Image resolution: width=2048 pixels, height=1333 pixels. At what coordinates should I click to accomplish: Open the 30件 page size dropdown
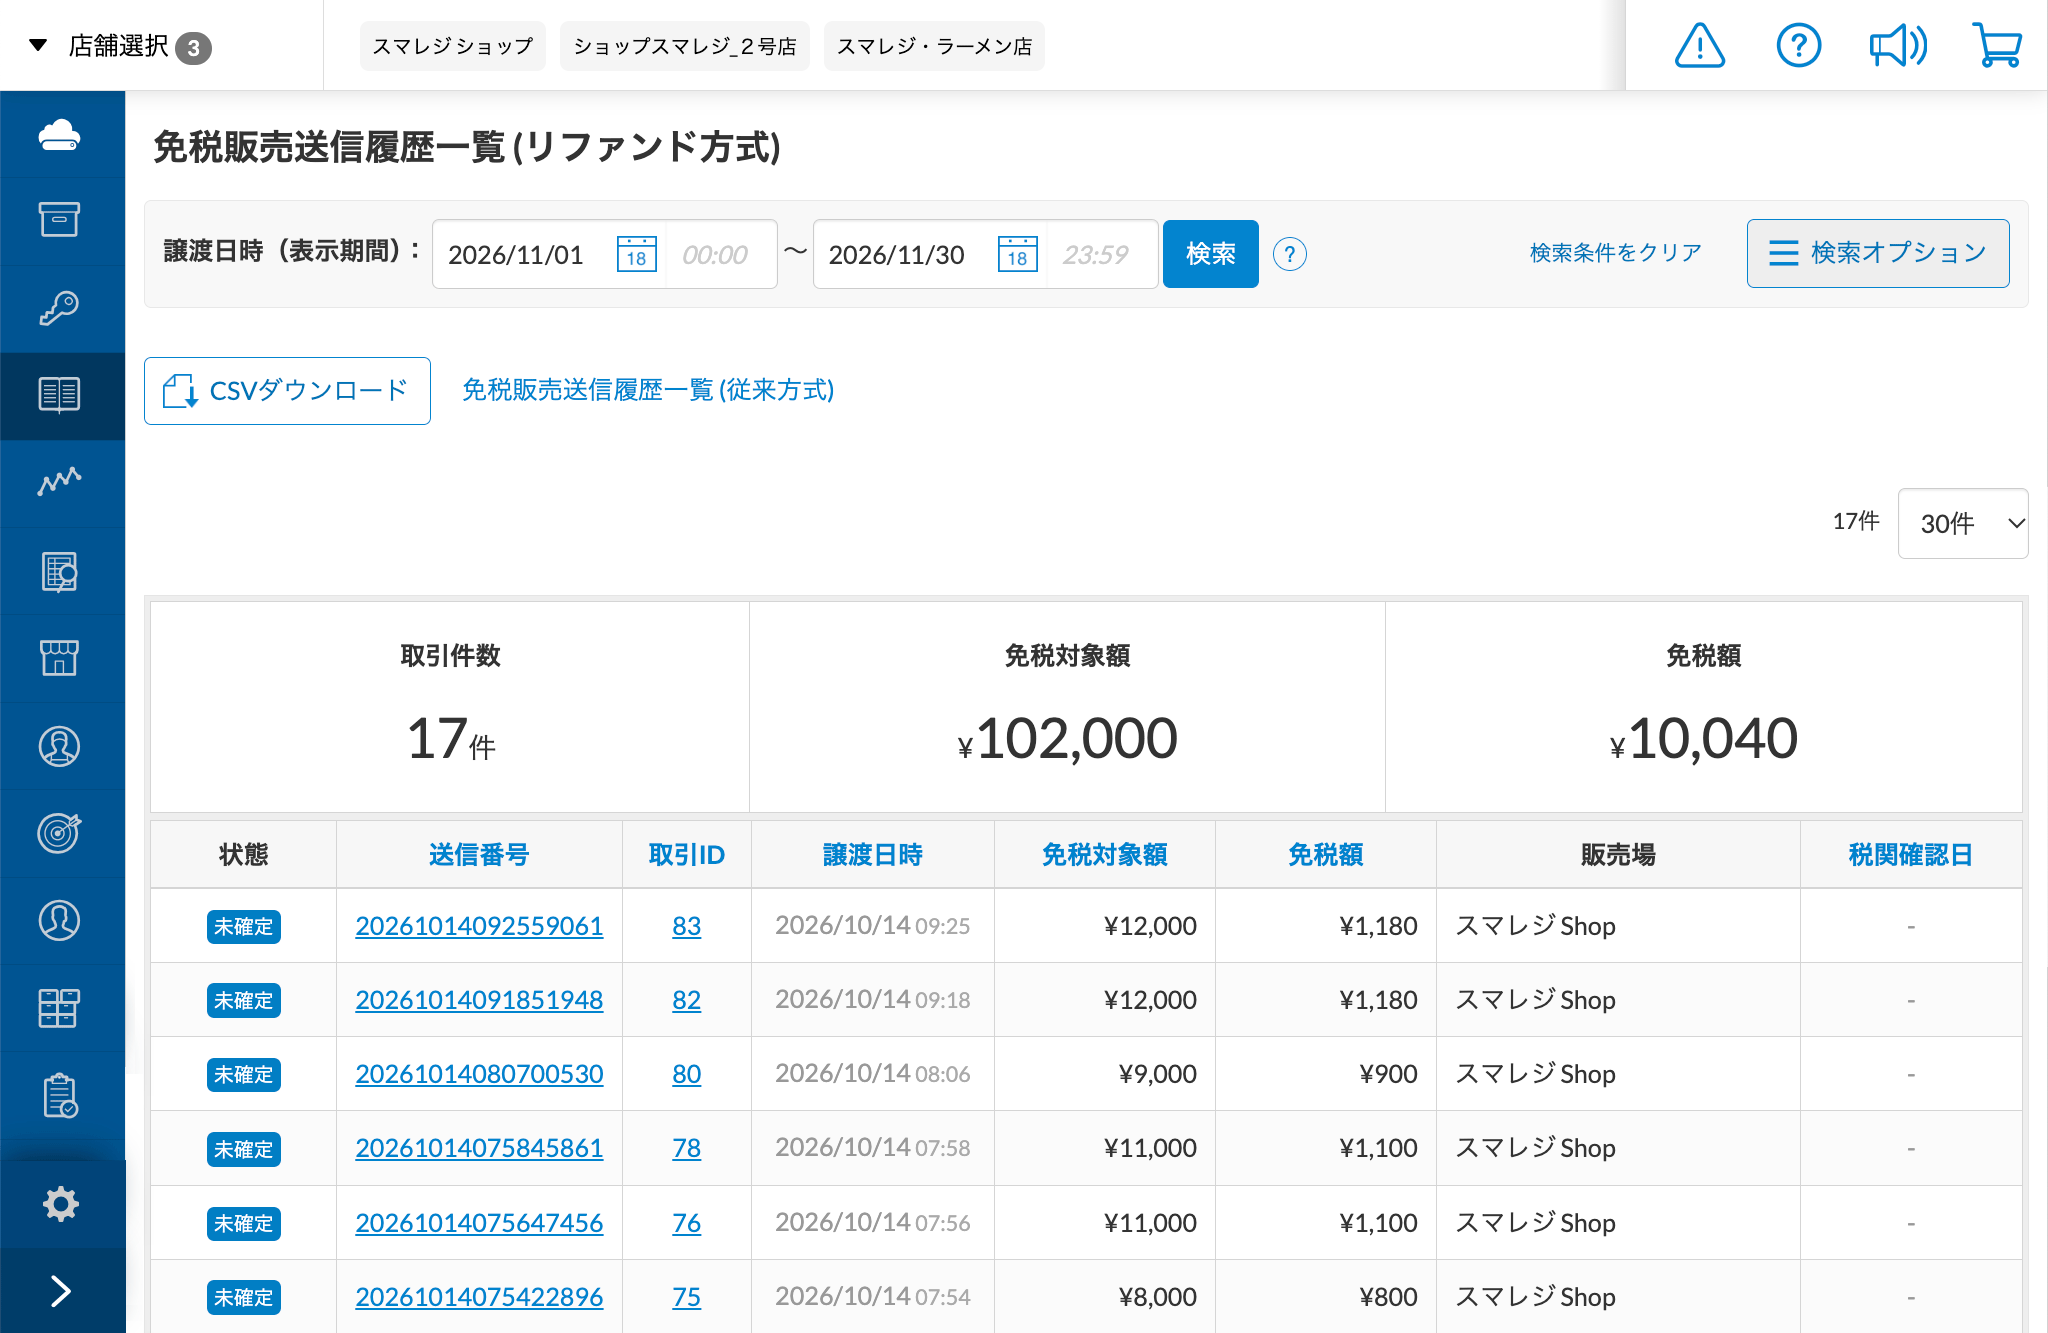click(1963, 523)
